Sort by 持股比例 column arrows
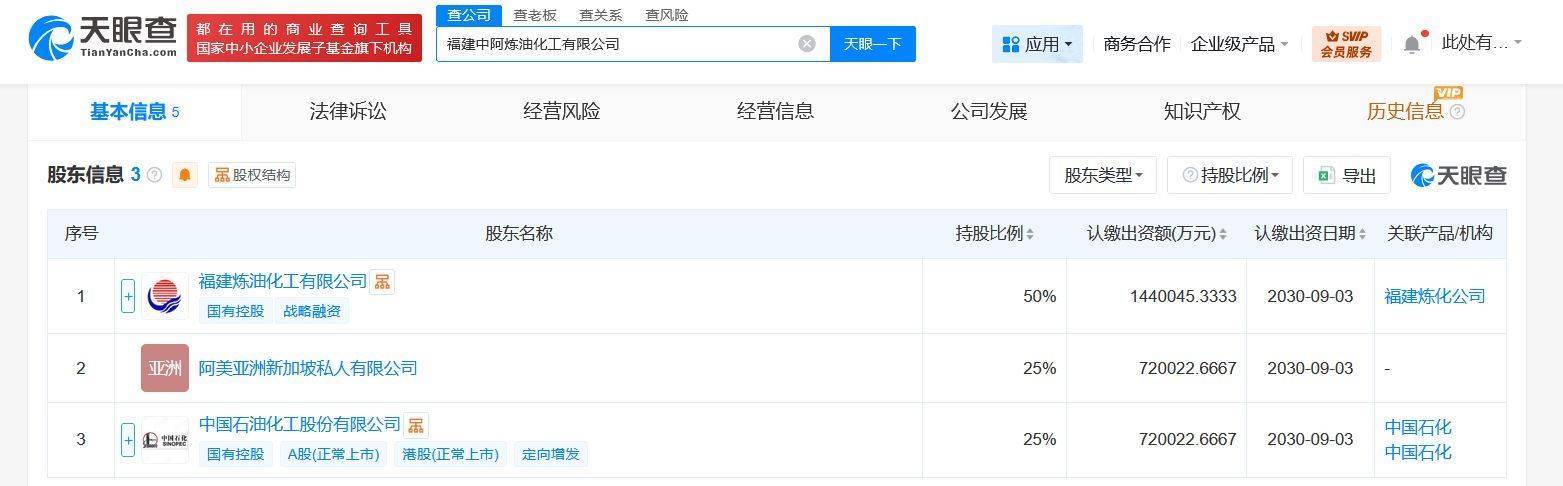The image size is (1563, 486). [x=1030, y=234]
